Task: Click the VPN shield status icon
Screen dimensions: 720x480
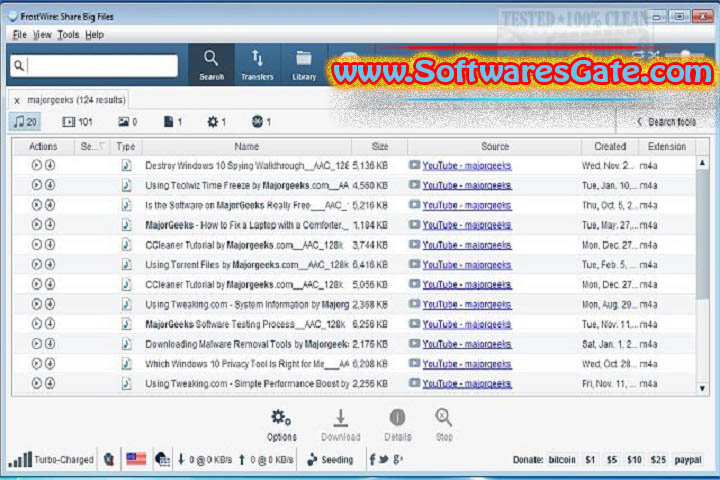Action: tap(109, 459)
